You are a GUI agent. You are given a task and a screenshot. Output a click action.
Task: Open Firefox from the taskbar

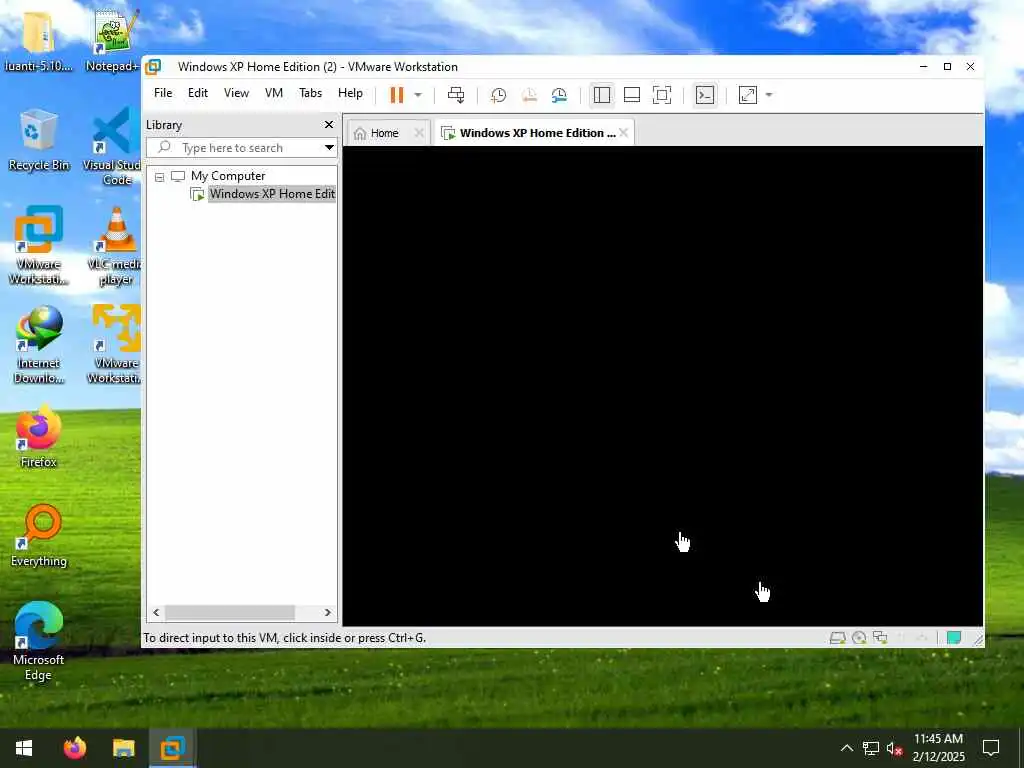(x=74, y=748)
